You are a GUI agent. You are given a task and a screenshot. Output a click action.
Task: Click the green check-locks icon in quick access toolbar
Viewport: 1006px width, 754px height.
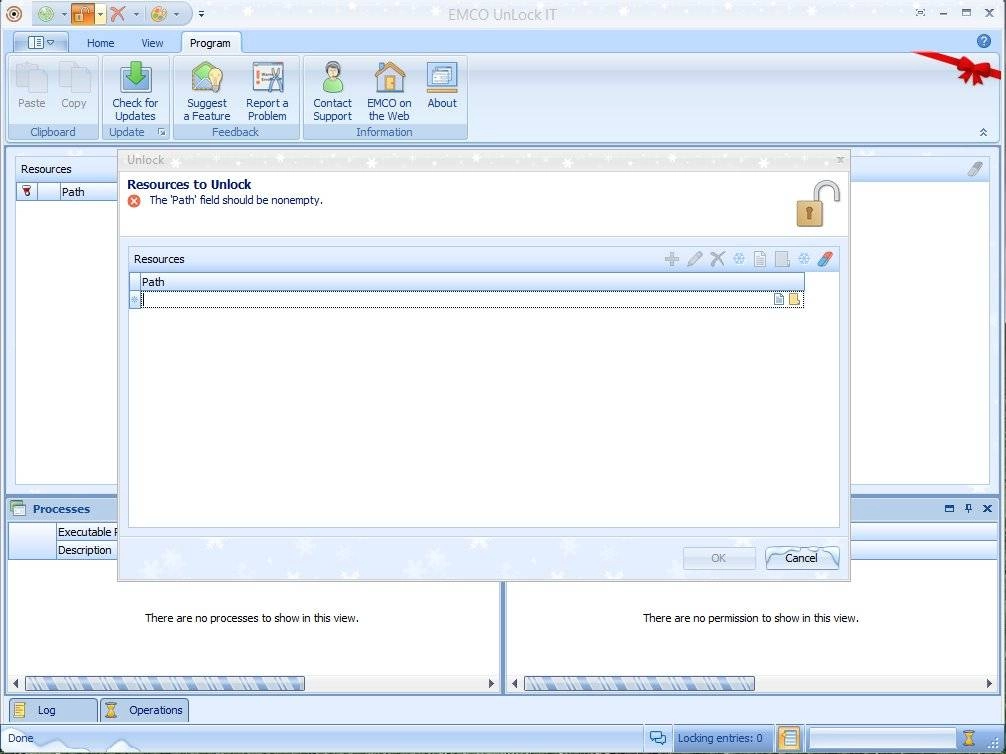pos(46,13)
